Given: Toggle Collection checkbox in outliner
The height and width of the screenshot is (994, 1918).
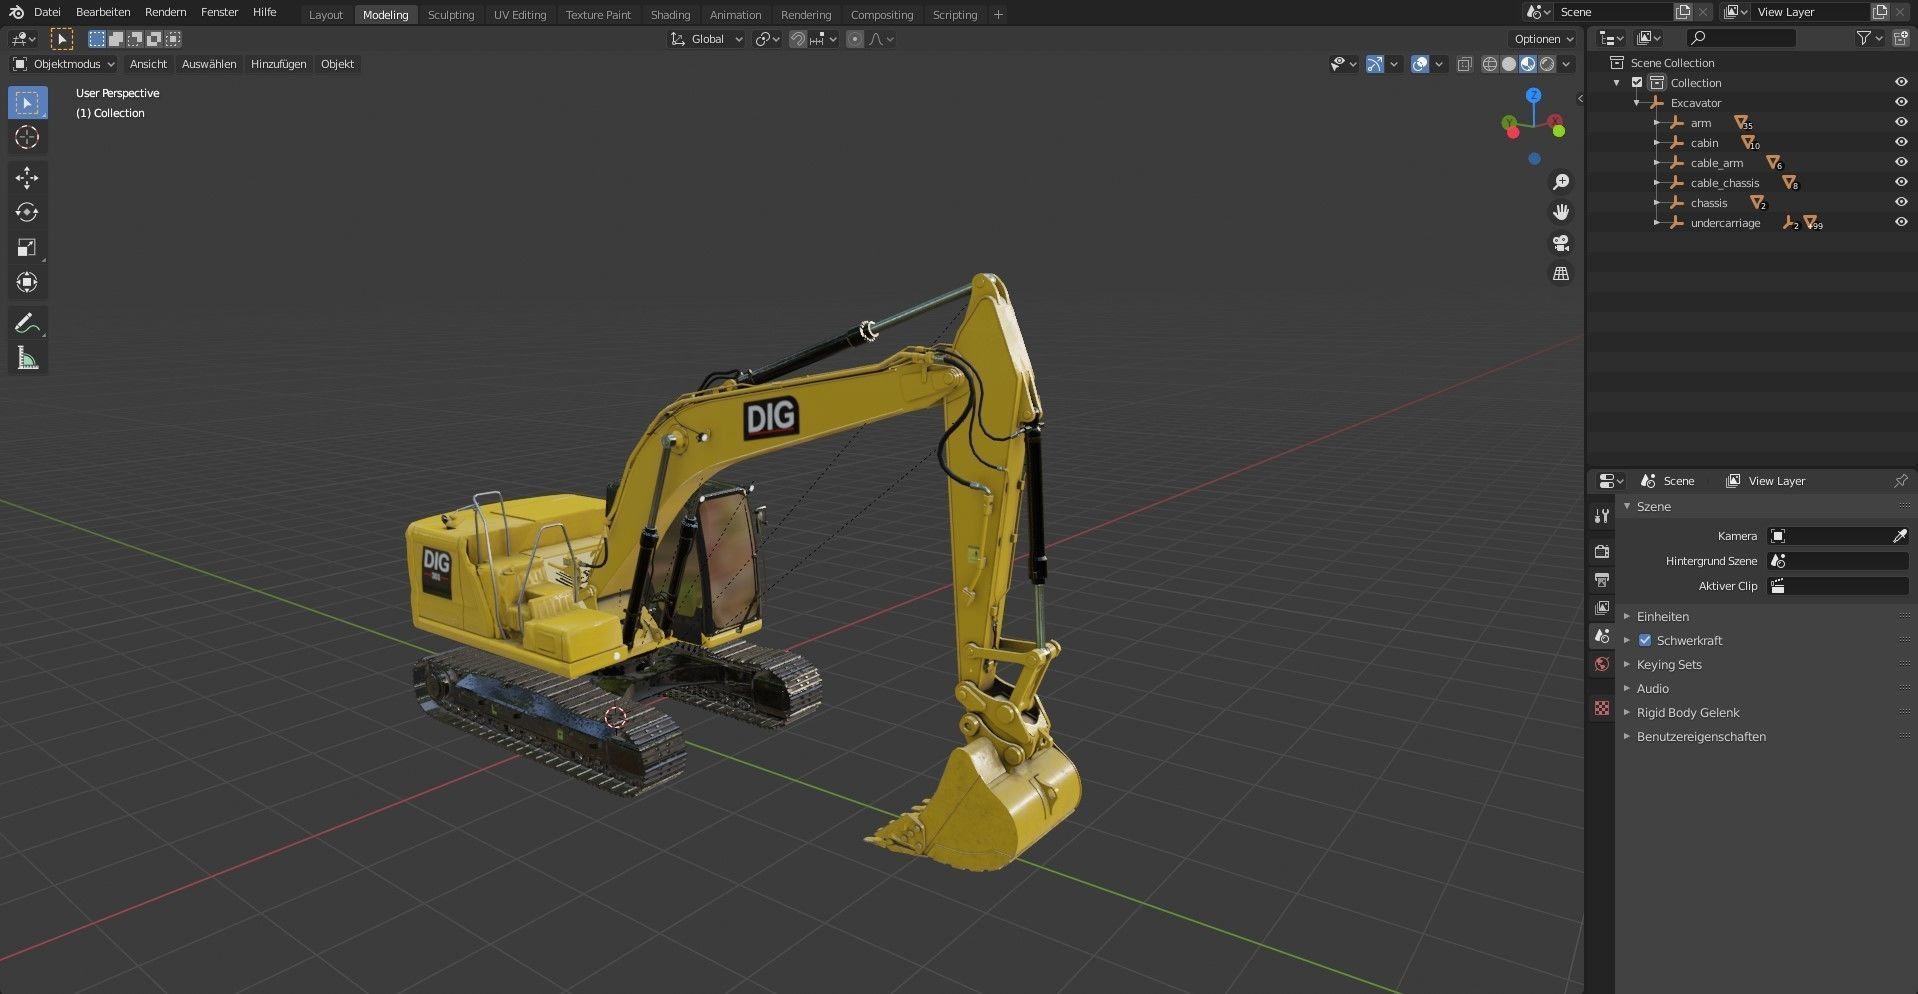Looking at the screenshot, I should click(1637, 83).
